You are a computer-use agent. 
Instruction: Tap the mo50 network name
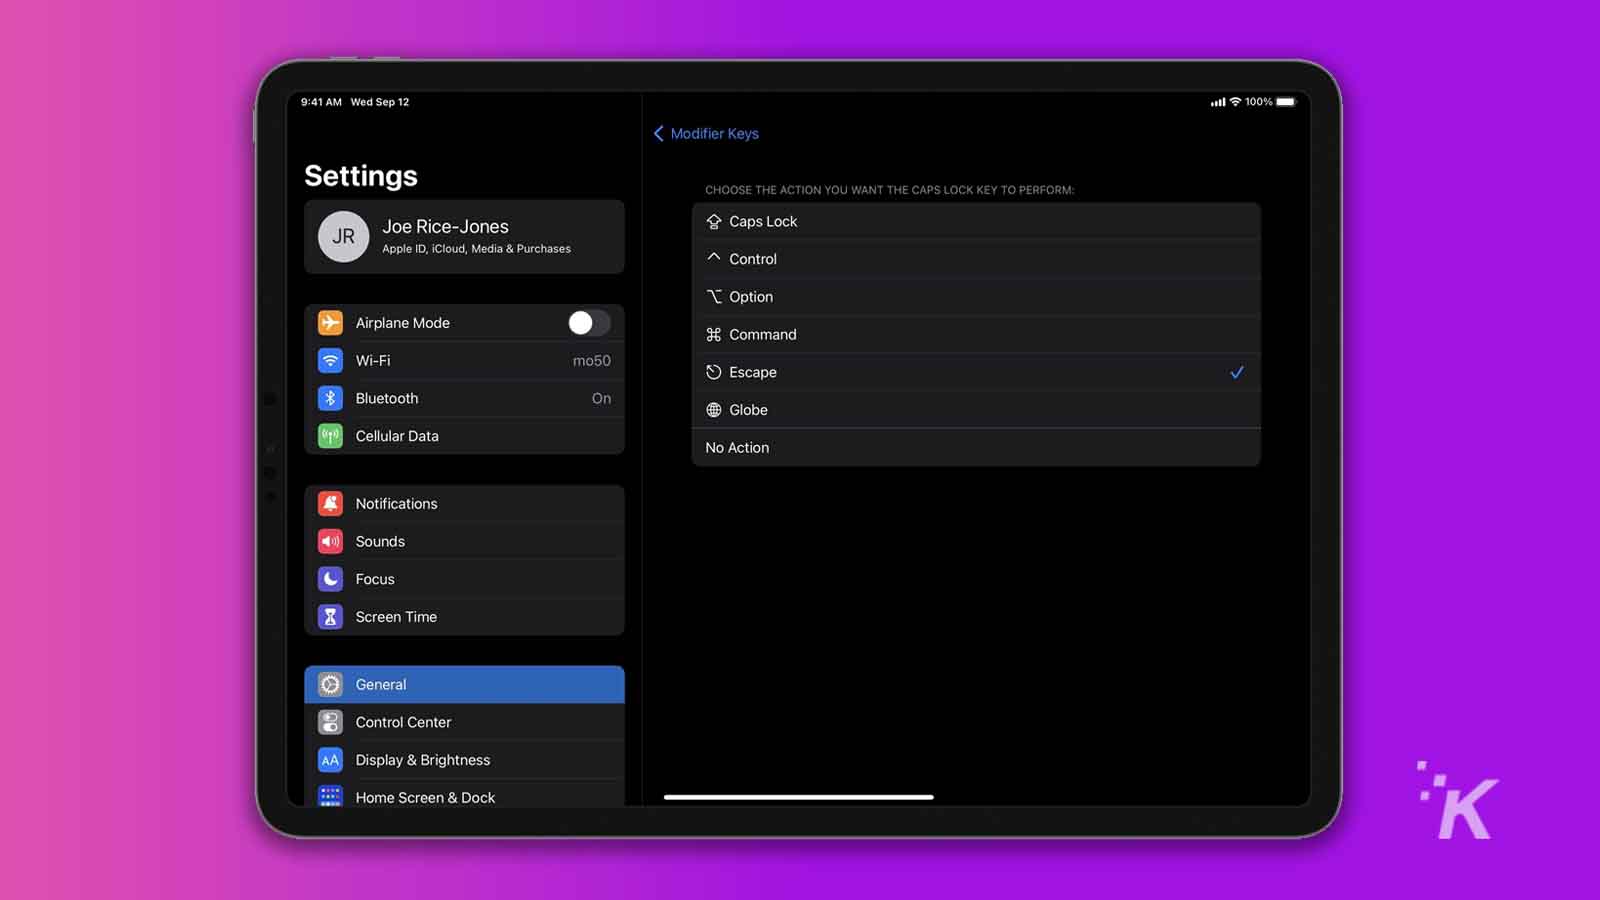pos(591,361)
